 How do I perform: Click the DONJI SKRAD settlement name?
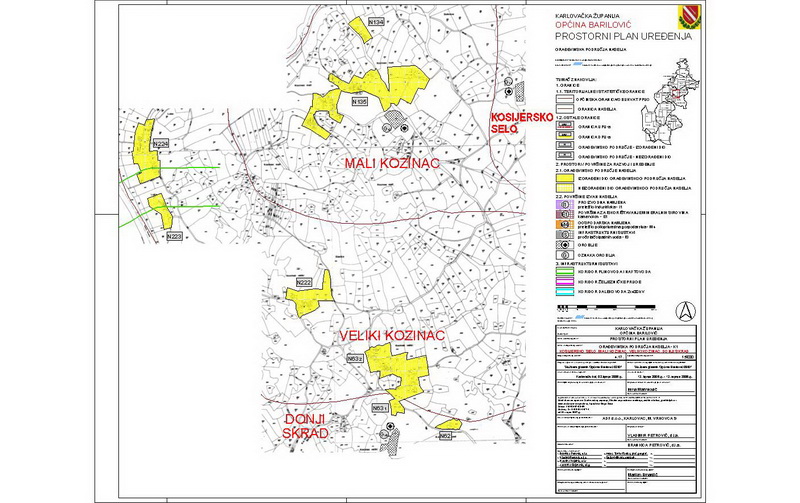pyautogui.click(x=305, y=426)
